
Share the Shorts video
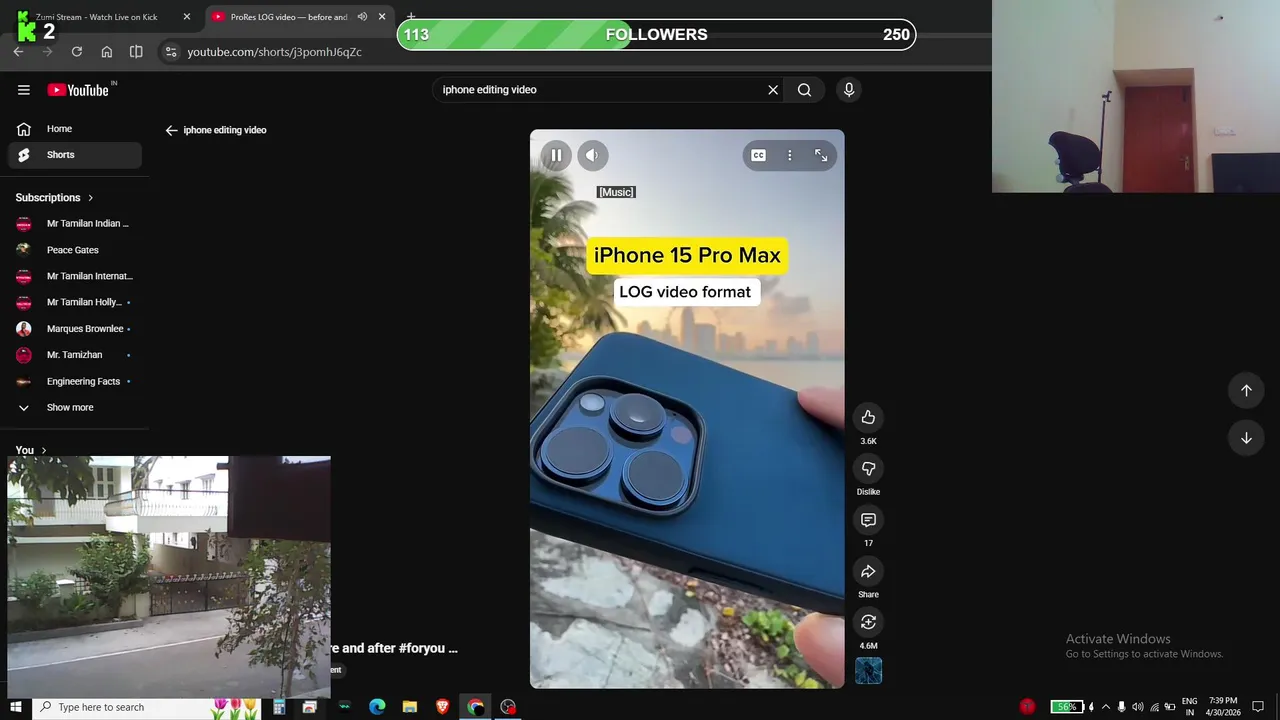[x=868, y=571]
